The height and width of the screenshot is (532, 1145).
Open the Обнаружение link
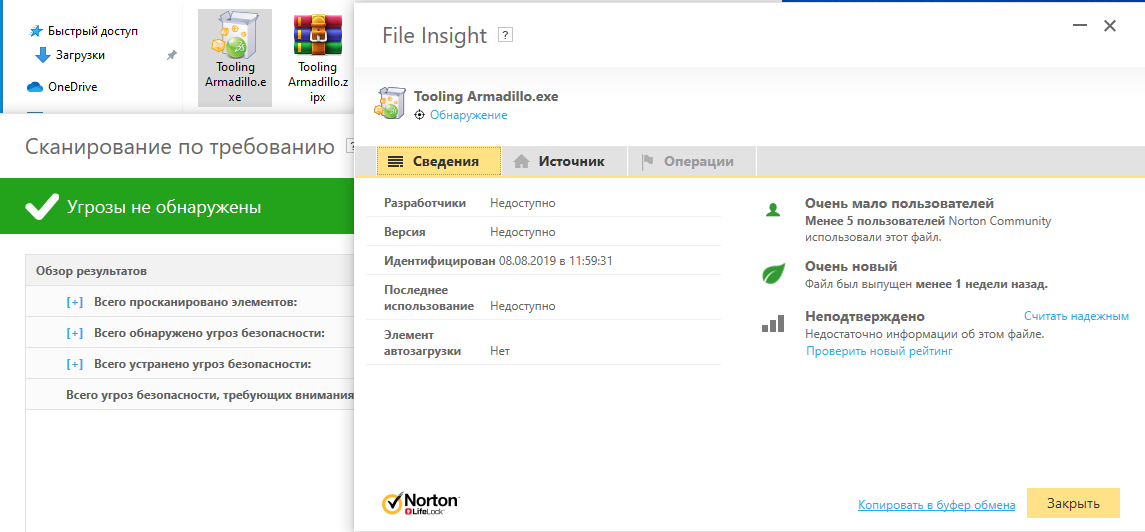pyautogui.click(x=469, y=115)
